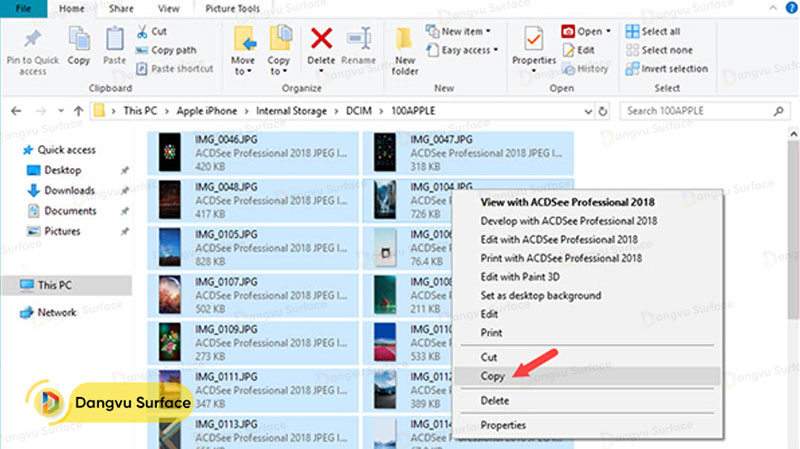Click Paste shortcut in the ribbon
Screen dimensions: 800x449
(174, 68)
